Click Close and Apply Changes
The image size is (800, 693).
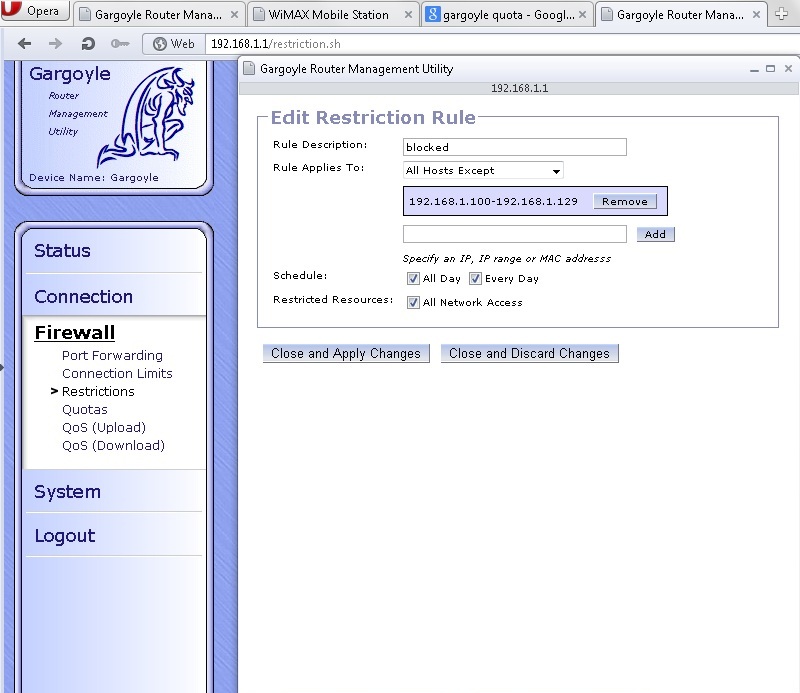[346, 353]
